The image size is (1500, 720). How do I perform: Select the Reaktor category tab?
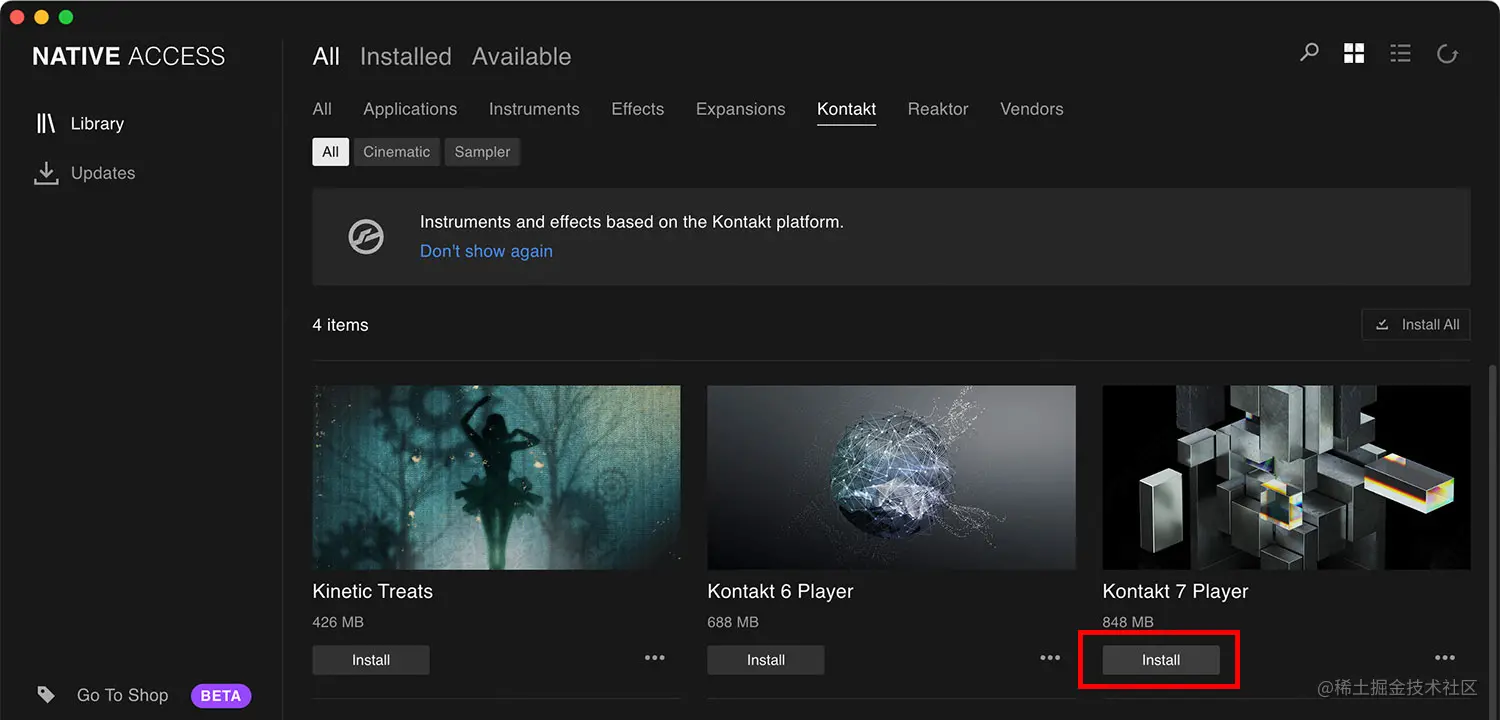[x=937, y=109]
